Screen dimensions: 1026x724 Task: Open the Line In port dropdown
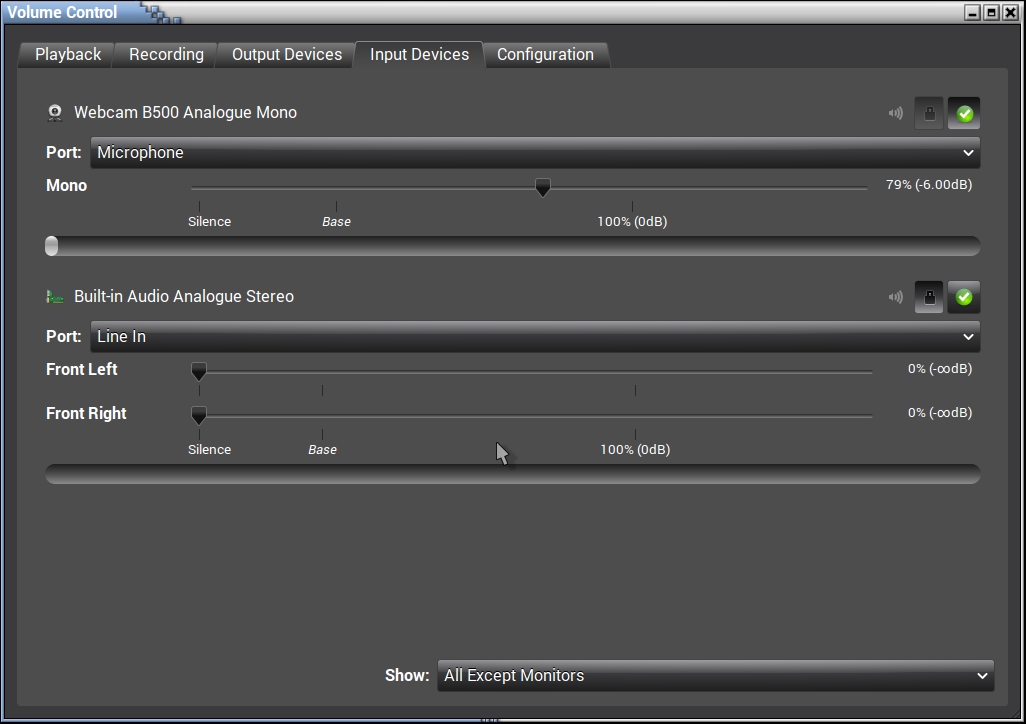click(535, 337)
